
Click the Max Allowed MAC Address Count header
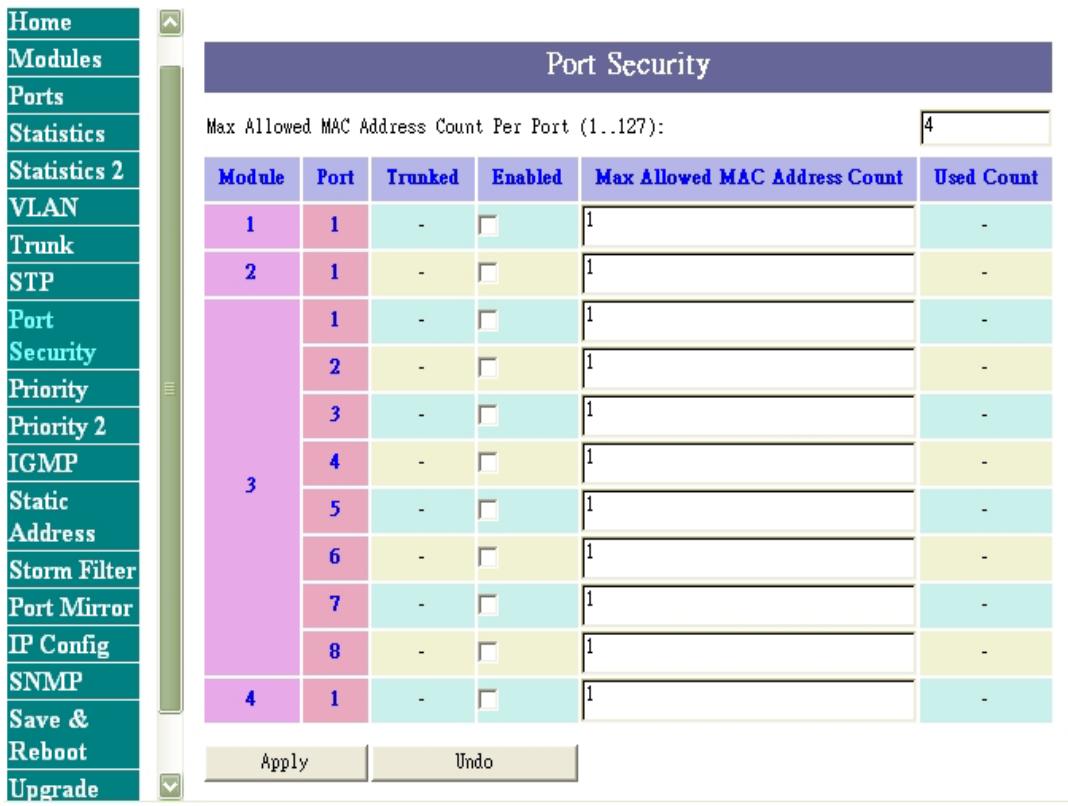(749, 179)
